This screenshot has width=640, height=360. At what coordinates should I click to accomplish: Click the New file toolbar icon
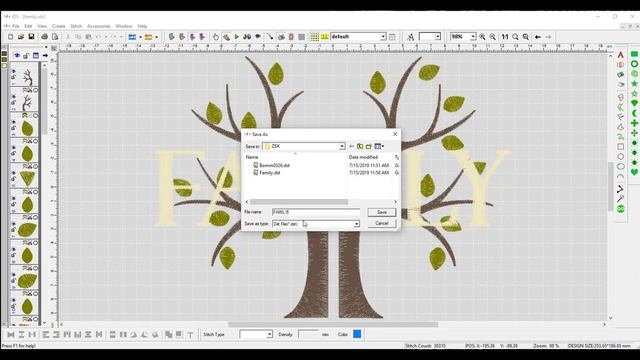(x=10, y=37)
